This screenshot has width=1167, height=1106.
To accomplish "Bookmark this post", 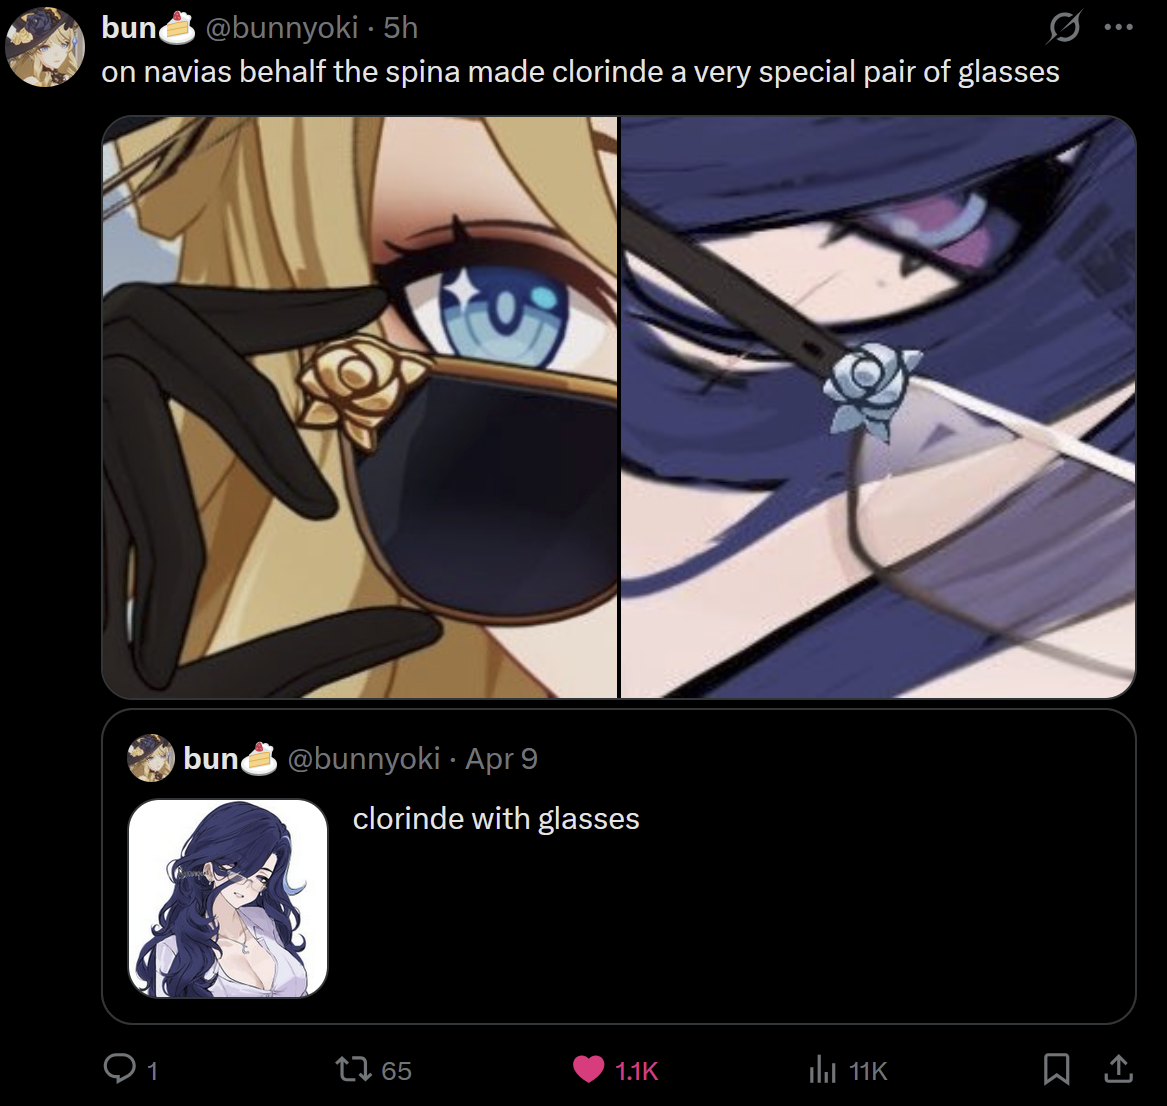I will click(x=1057, y=1069).
